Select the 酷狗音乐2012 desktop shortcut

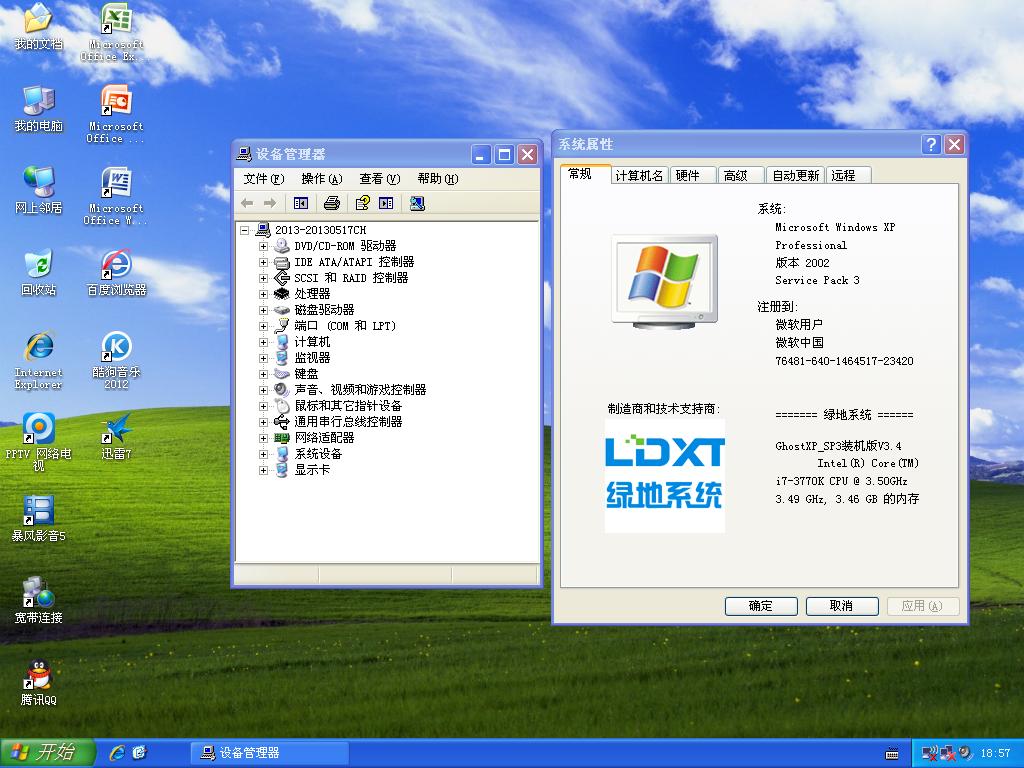pyautogui.click(x=116, y=360)
